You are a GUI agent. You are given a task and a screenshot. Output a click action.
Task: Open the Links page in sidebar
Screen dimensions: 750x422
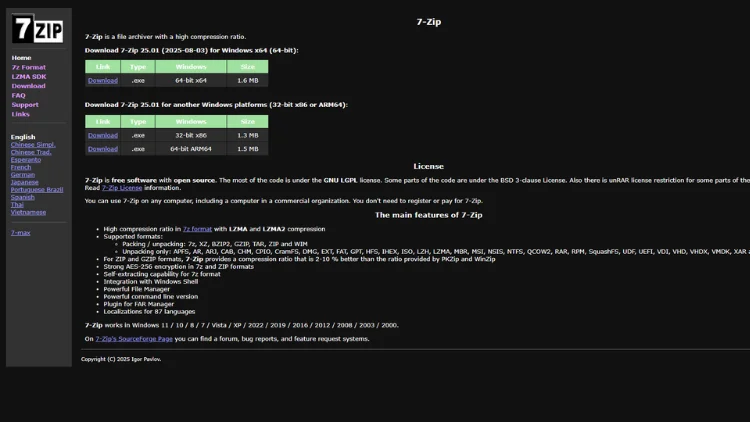click(x=20, y=114)
